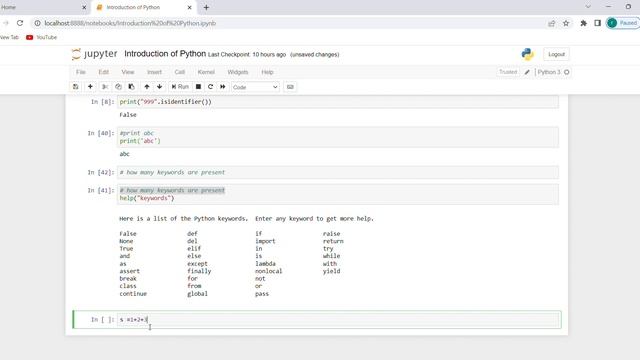
Task: Save notebook with the save and checkpoint icon
Action: click(76, 87)
